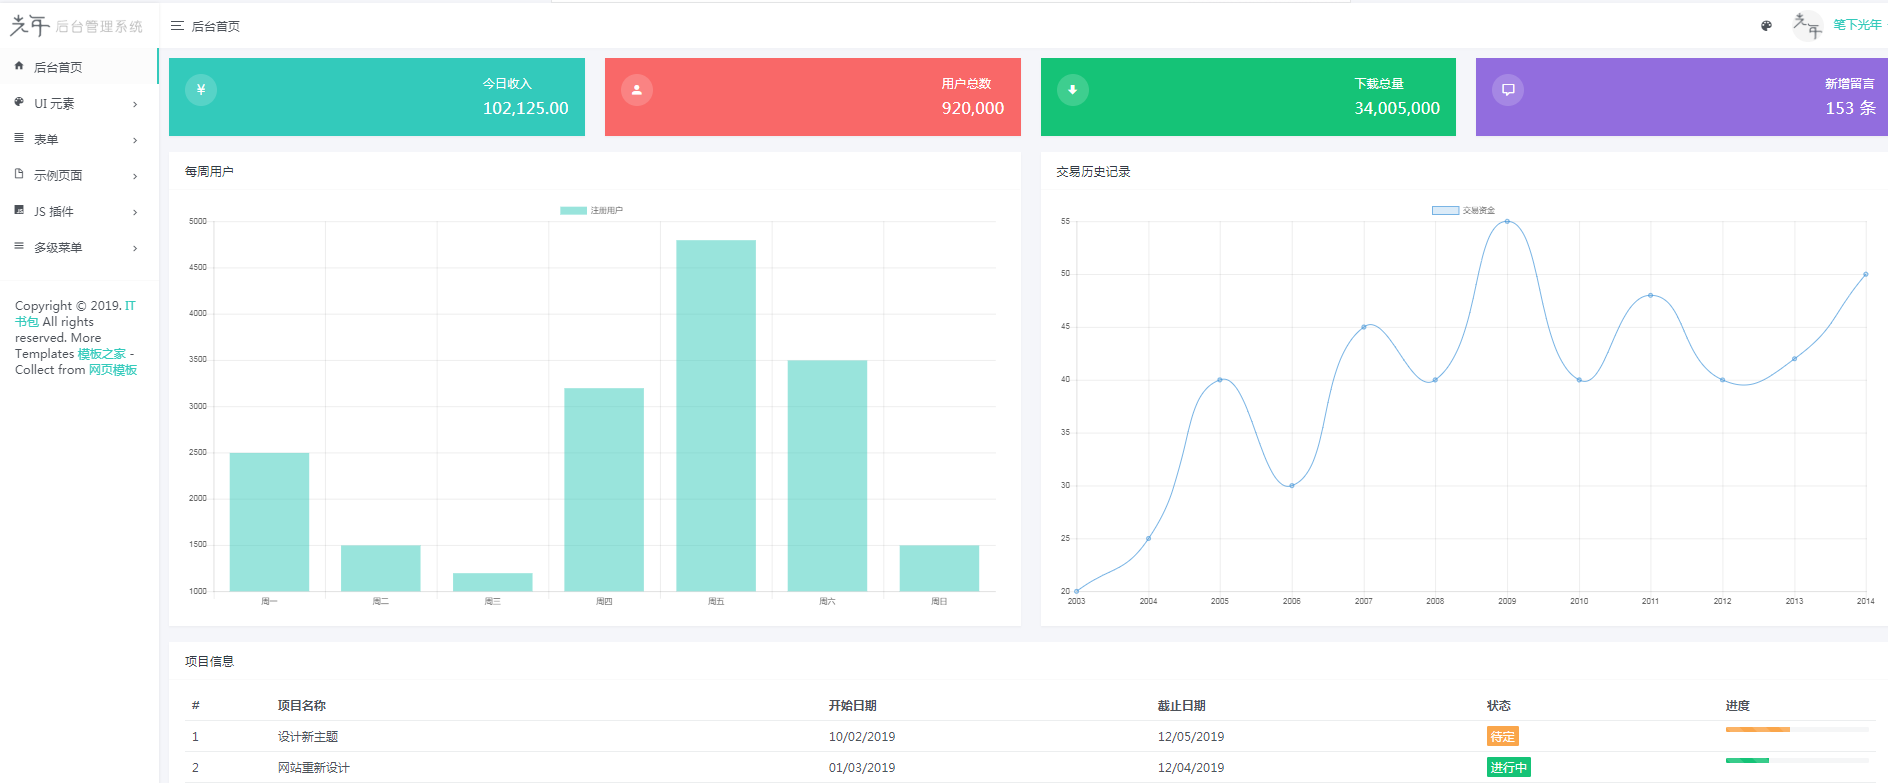The image size is (1888, 783).
Task: Follow the 模板之家 footer link
Action: (102, 354)
